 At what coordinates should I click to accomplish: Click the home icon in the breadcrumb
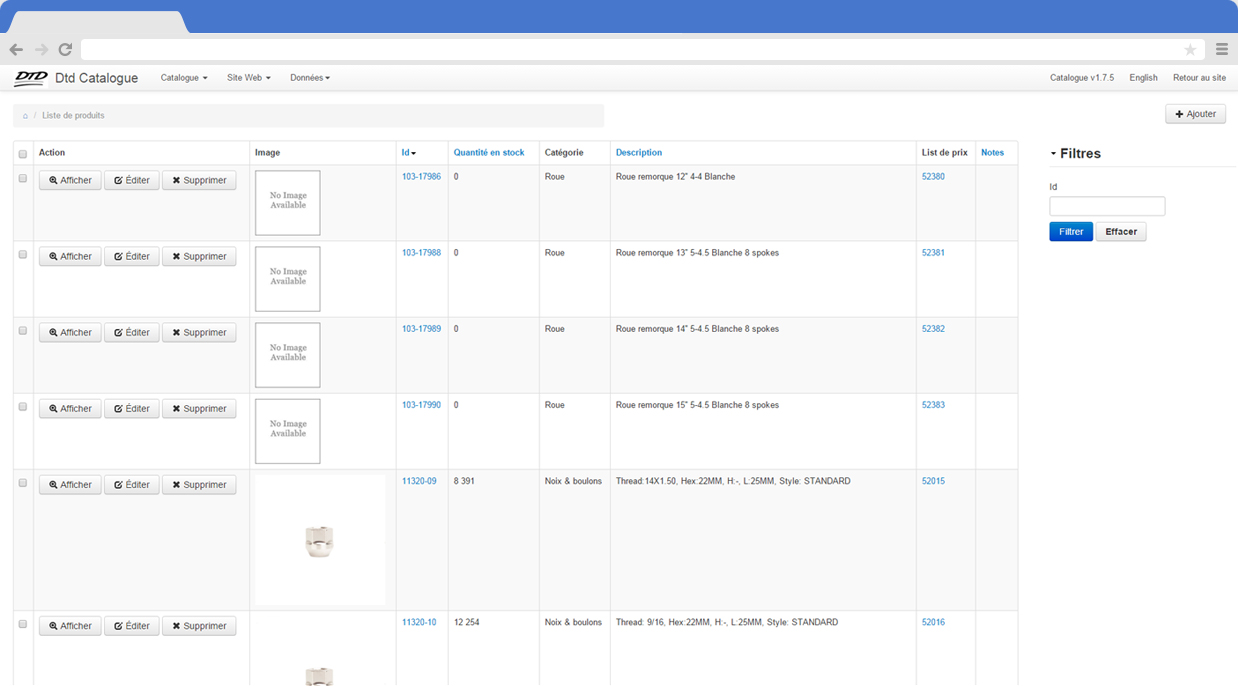[x=25, y=116]
